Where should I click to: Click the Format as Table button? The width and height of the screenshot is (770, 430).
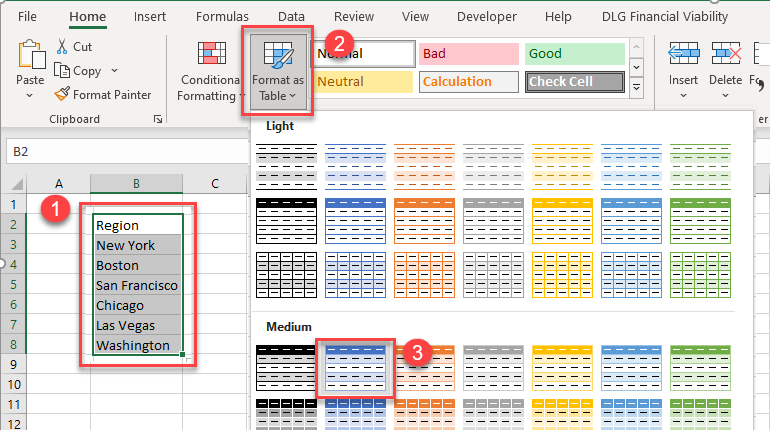[278, 68]
